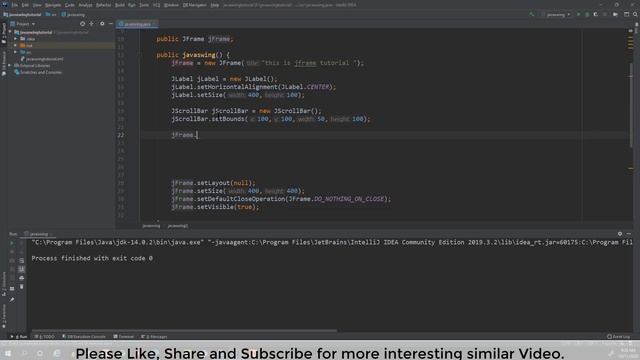
Task: Open the Analyze menu
Action: [x=85, y=5]
